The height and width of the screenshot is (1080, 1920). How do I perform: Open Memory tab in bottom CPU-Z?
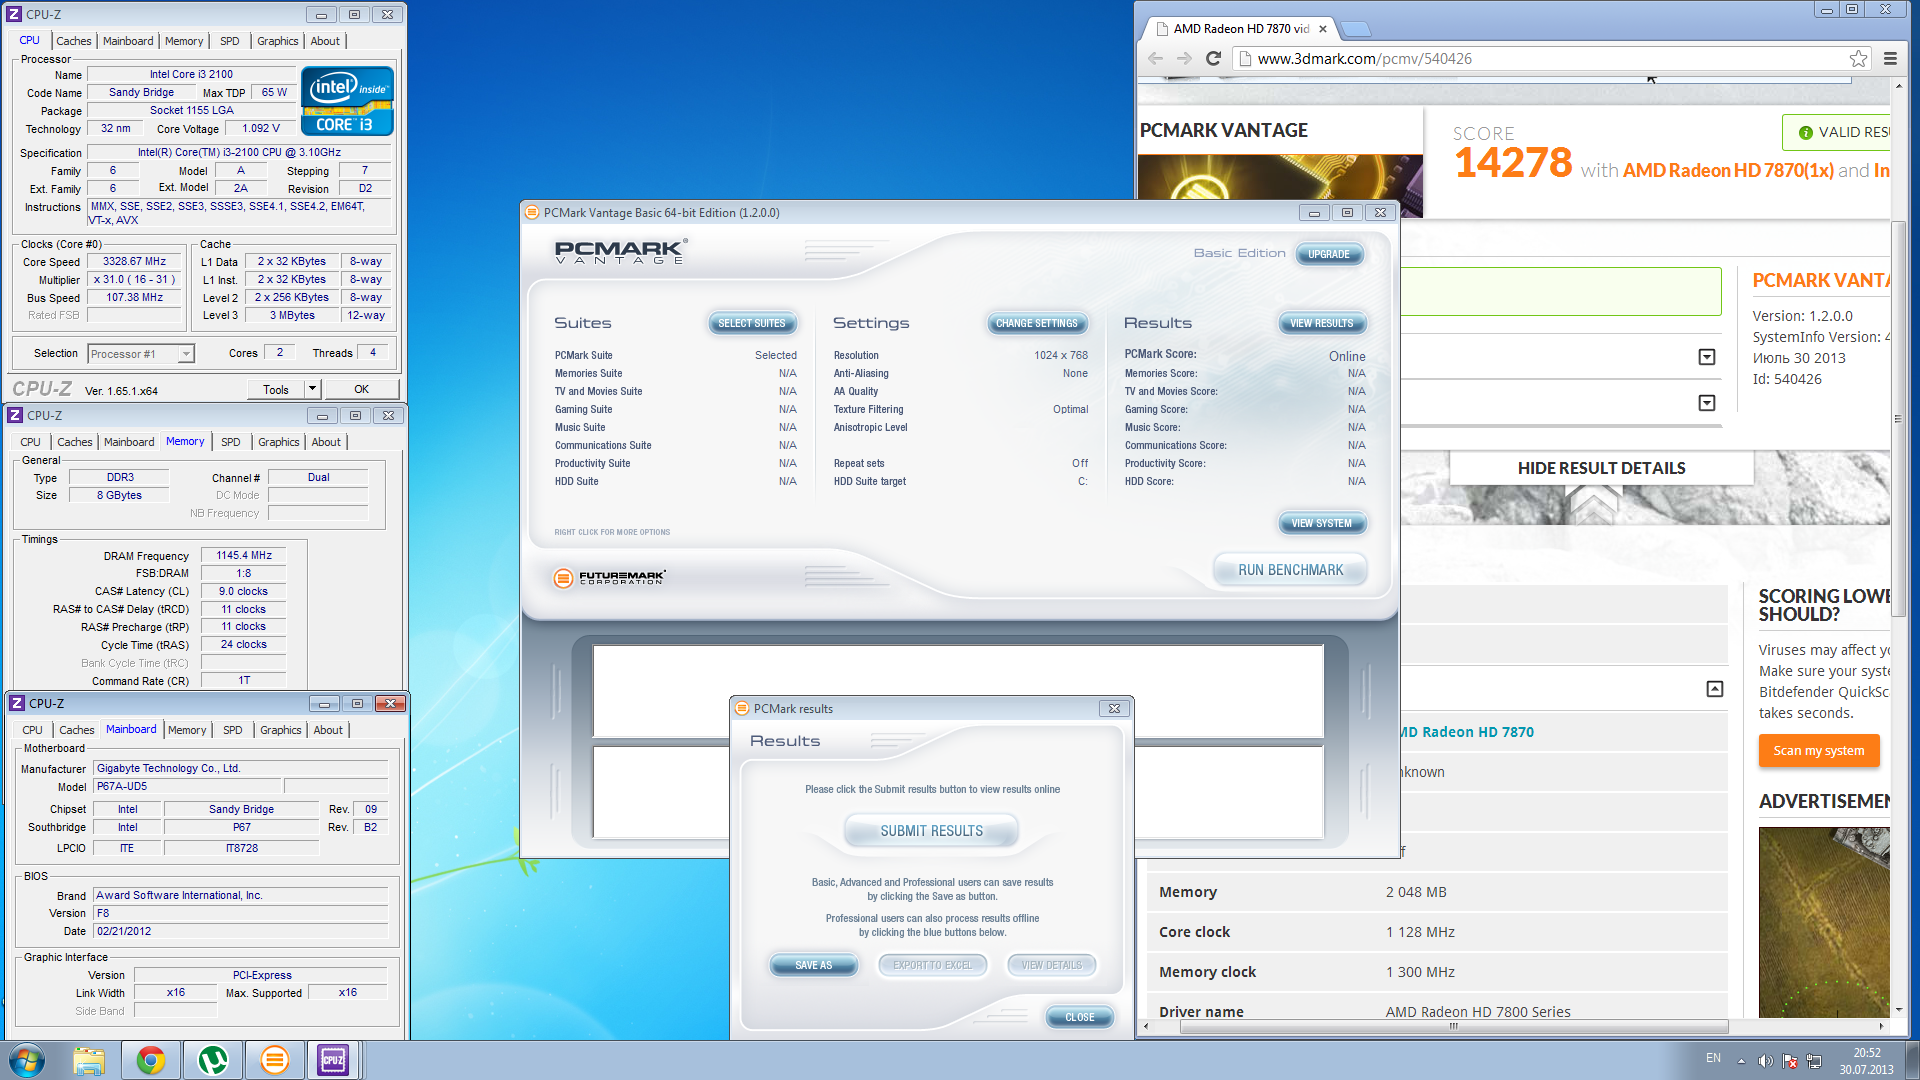pos(187,730)
